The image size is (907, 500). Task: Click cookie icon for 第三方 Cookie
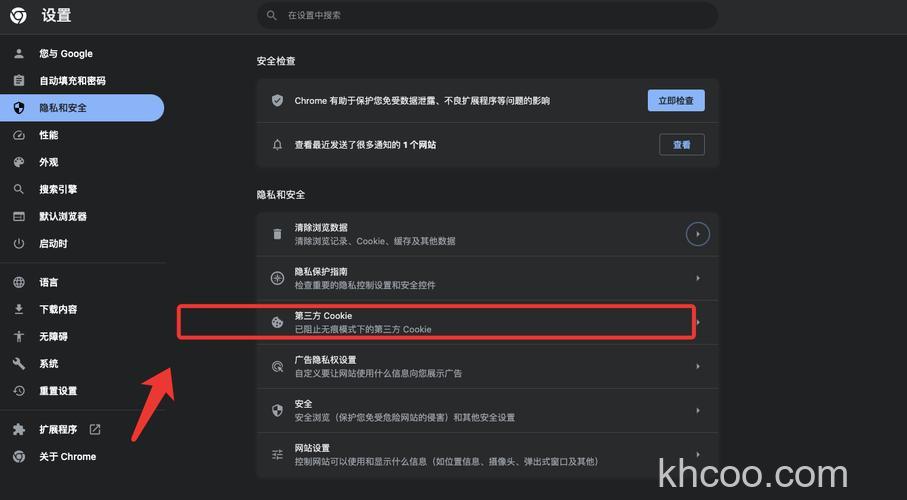coord(278,322)
